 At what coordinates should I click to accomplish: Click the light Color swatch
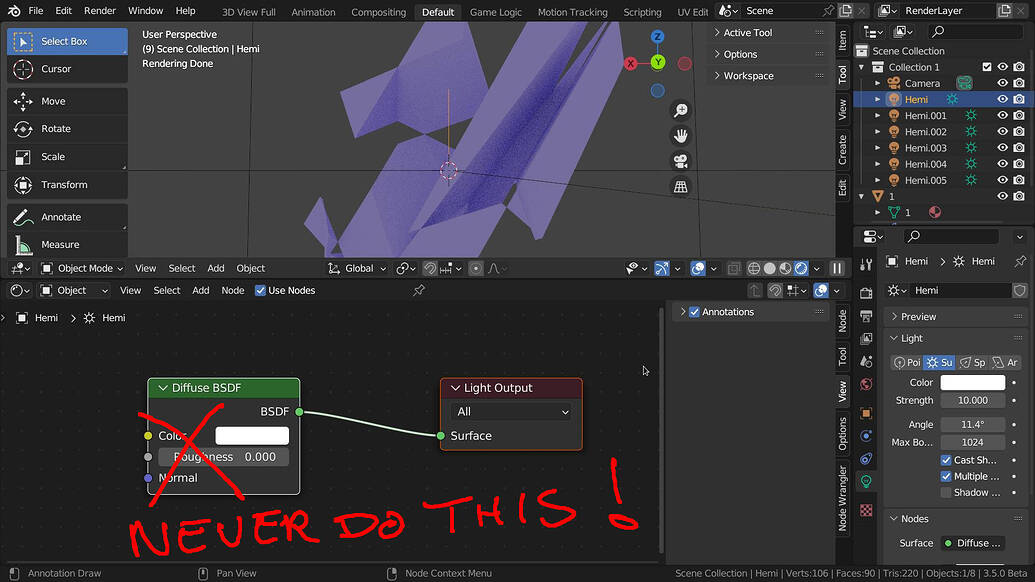tap(972, 383)
